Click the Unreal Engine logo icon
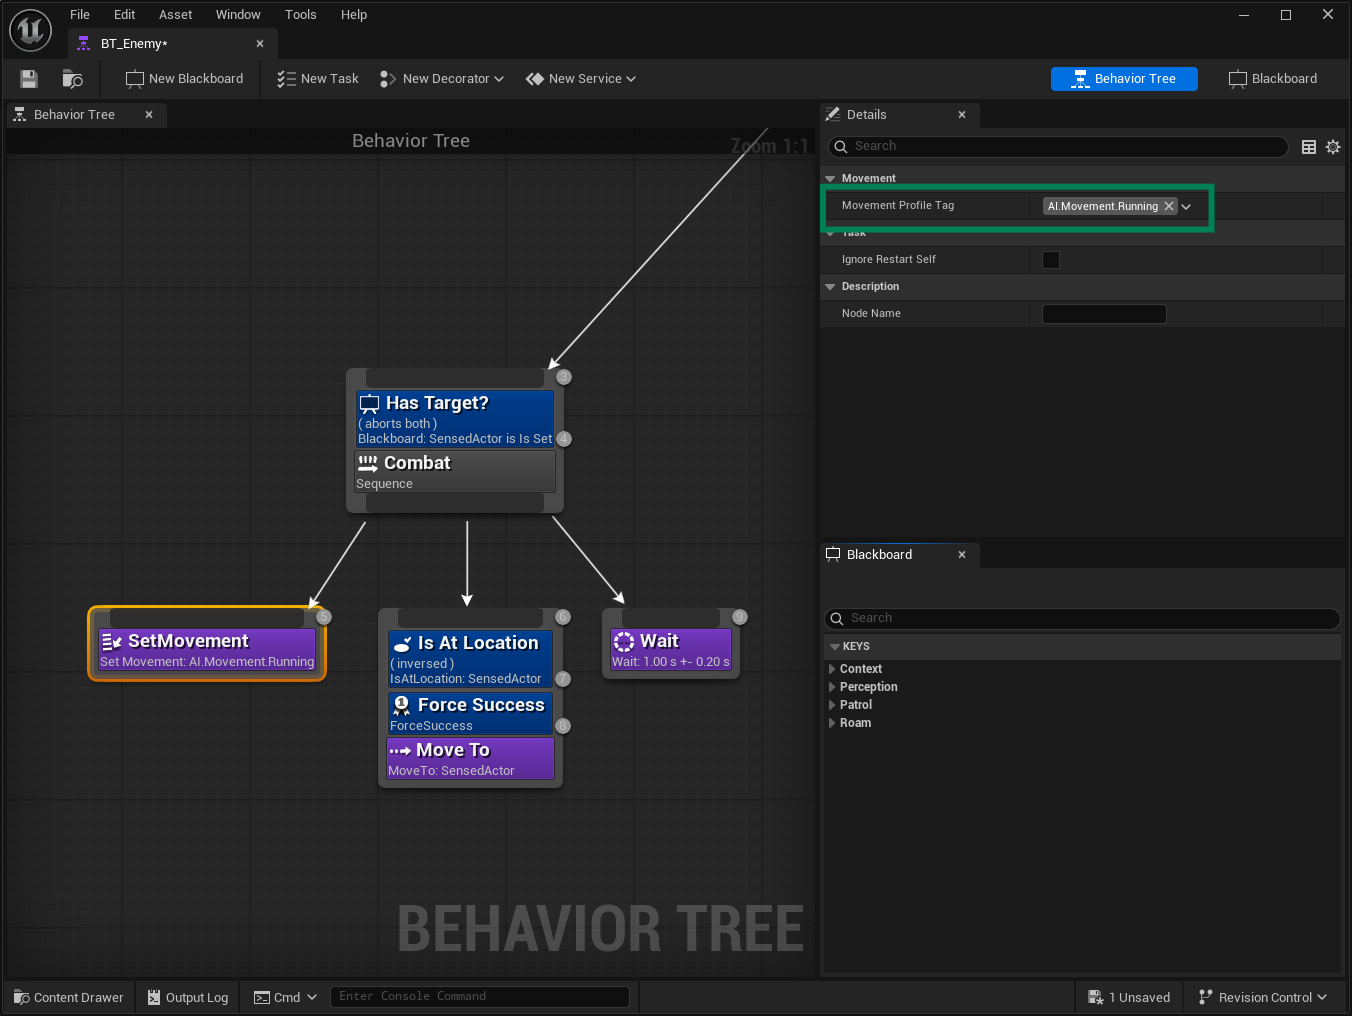This screenshot has height=1016, width=1352. point(30,30)
